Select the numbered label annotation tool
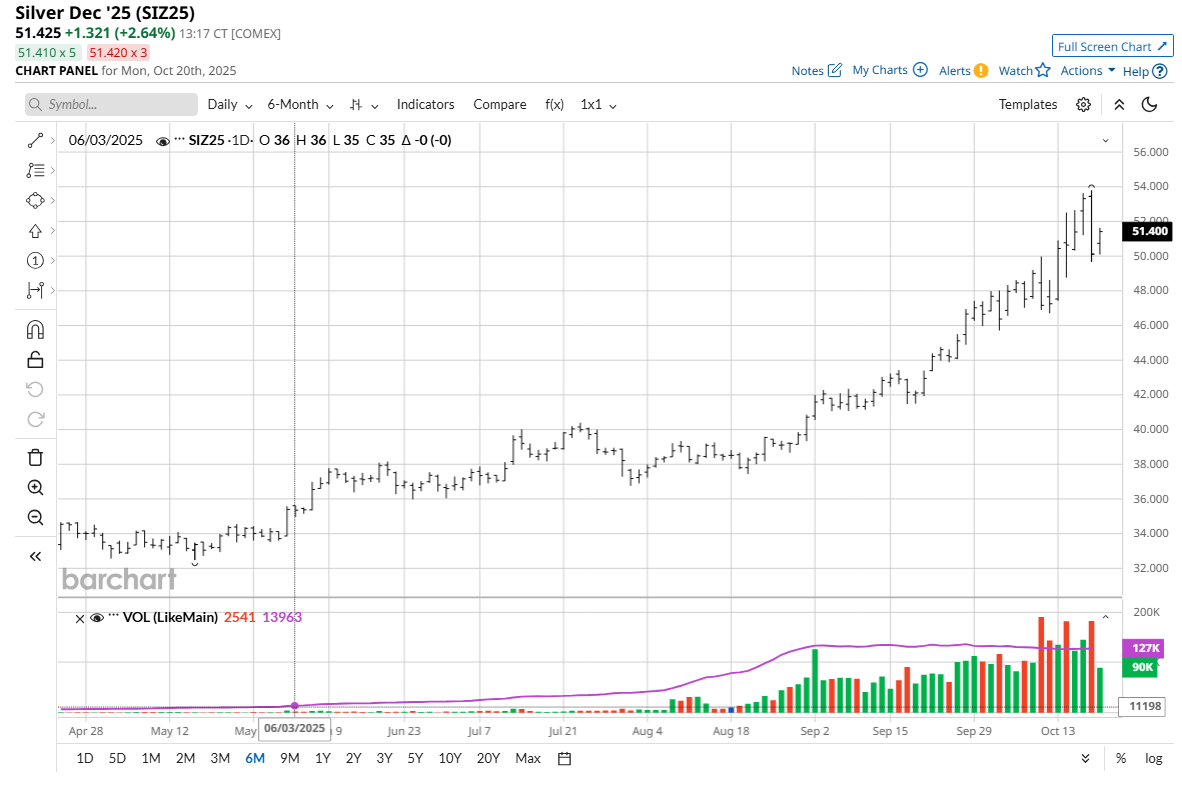 (x=35, y=261)
